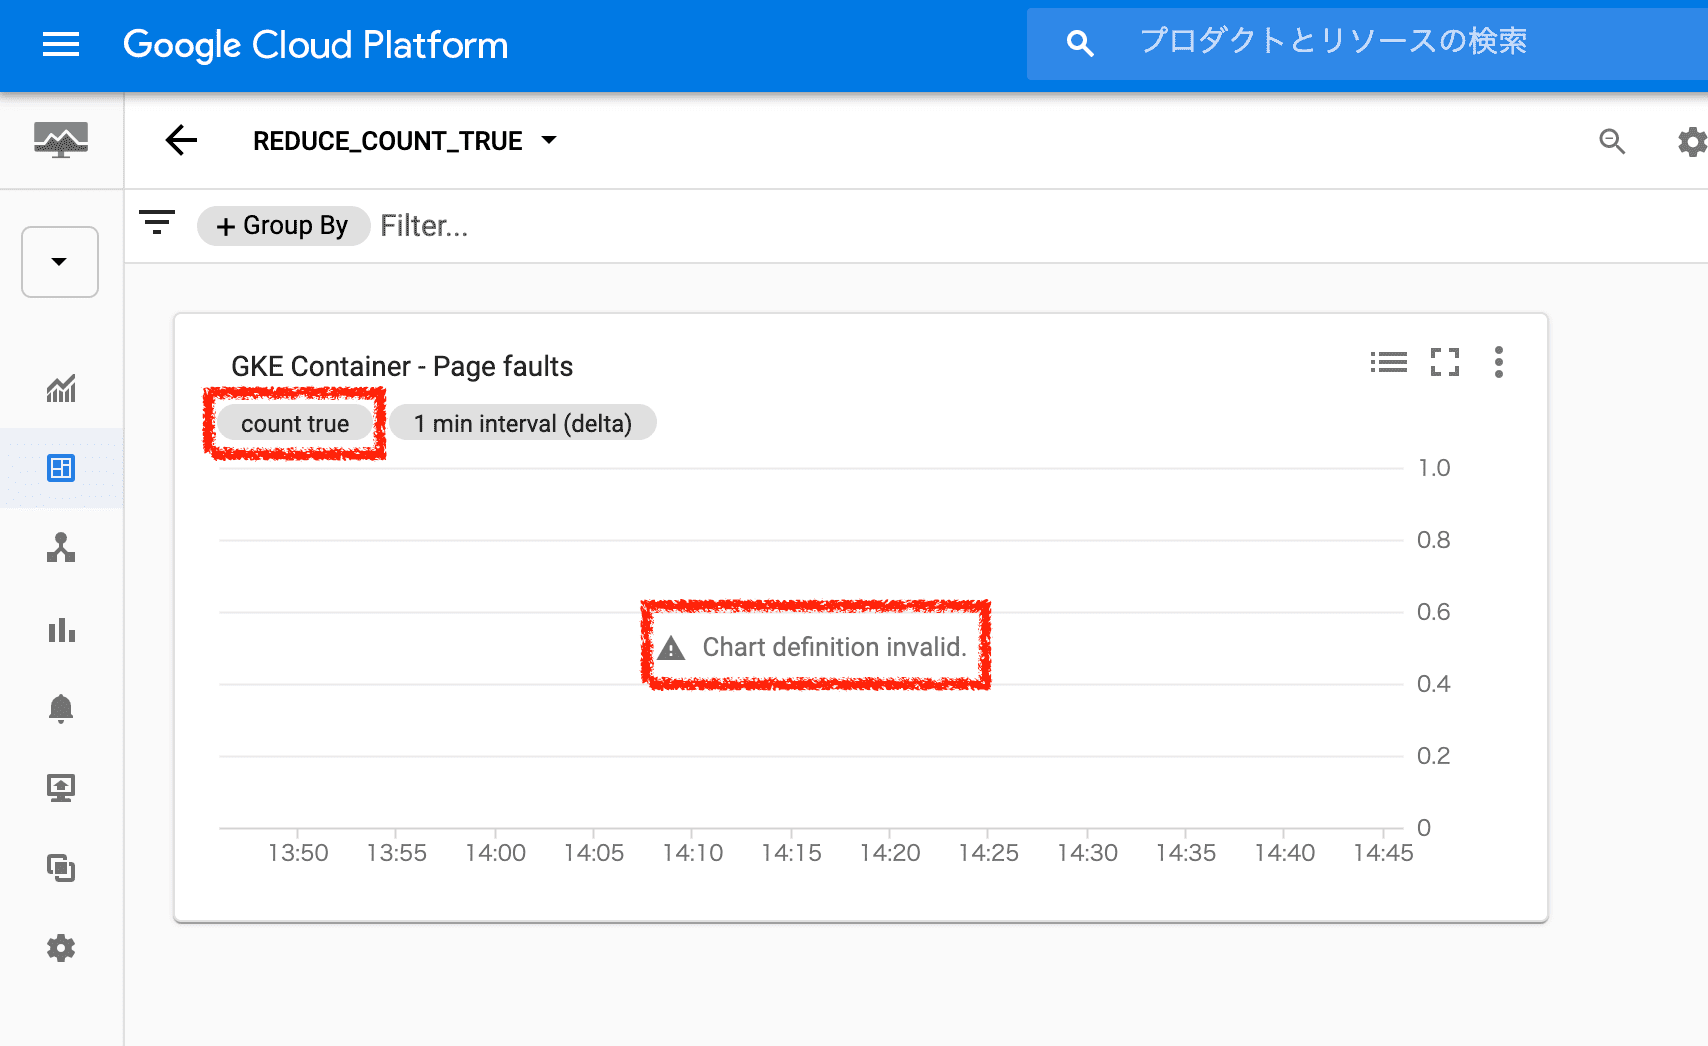The image size is (1708, 1046).
Task: Open Uptime checks monitor icon
Action: pyautogui.click(x=61, y=788)
